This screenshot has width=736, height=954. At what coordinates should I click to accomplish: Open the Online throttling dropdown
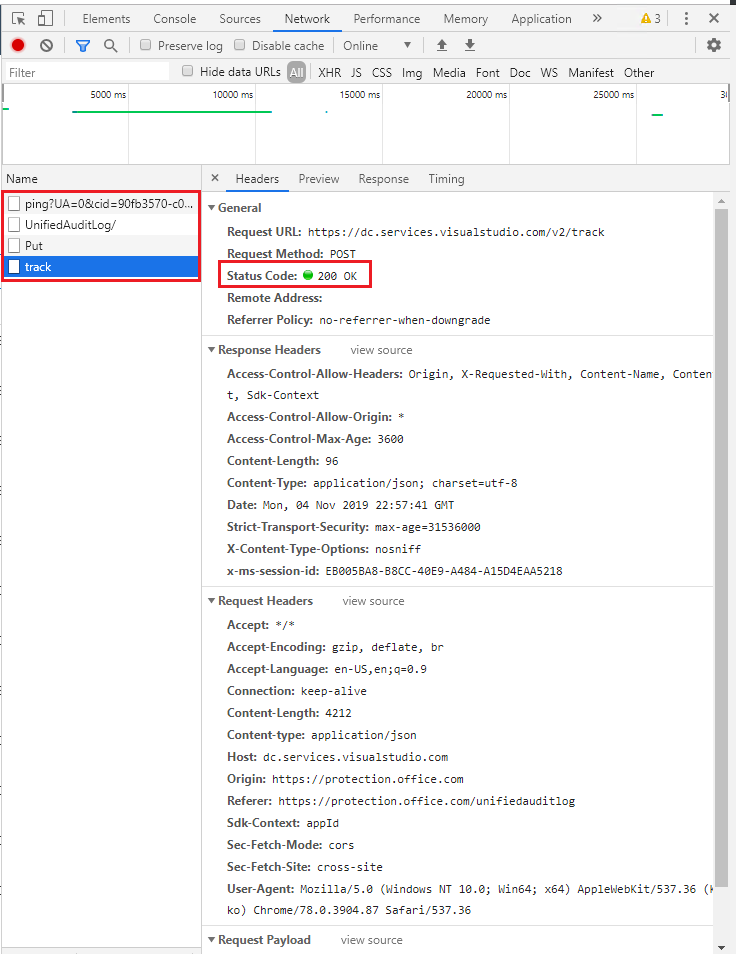(x=377, y=46)
